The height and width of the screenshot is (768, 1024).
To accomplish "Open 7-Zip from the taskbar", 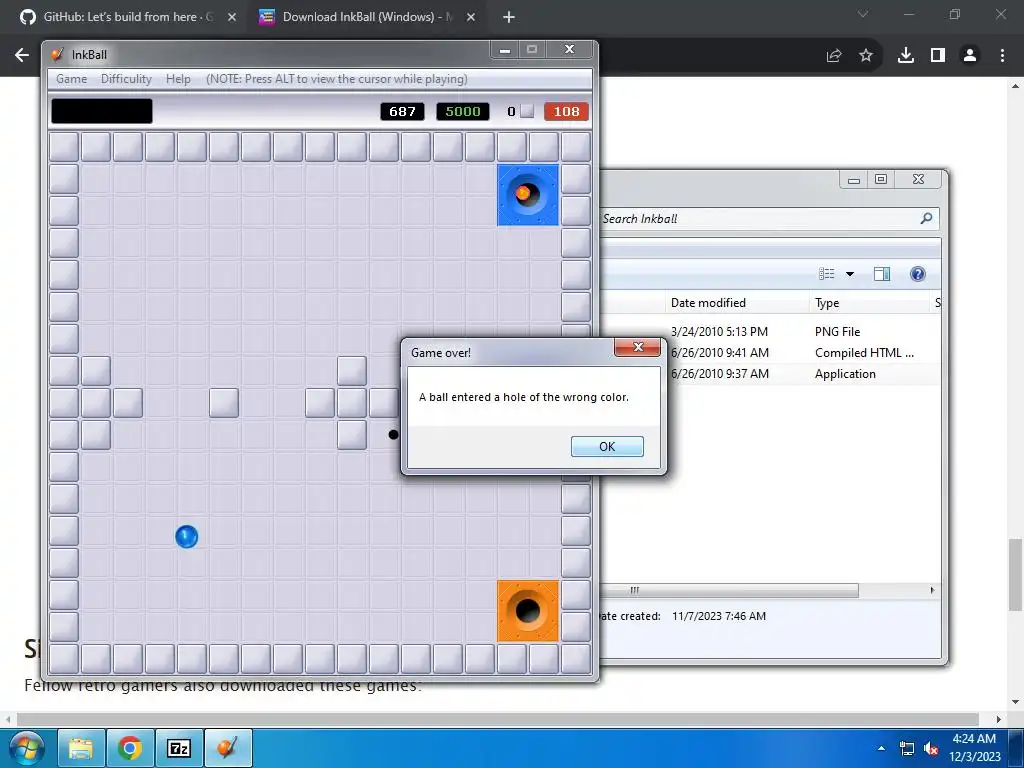I will click(179, 748).
